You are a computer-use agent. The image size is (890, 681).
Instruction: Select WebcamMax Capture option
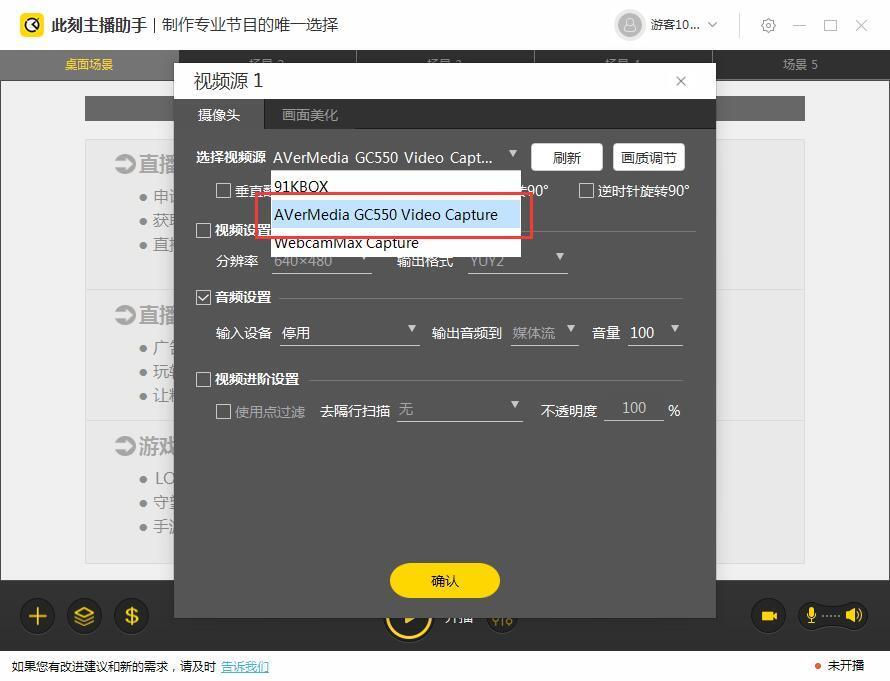pyautogui.click(x=396, y=243)
